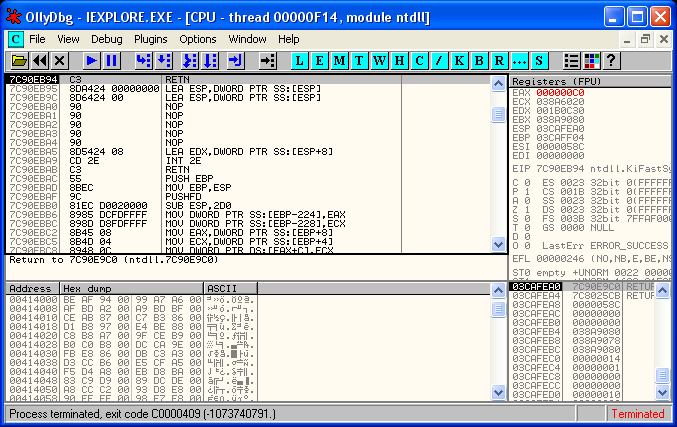This screenshot has height=427, width=677.
Task: Click the EIP register line
Action: (x=591, y=169)
